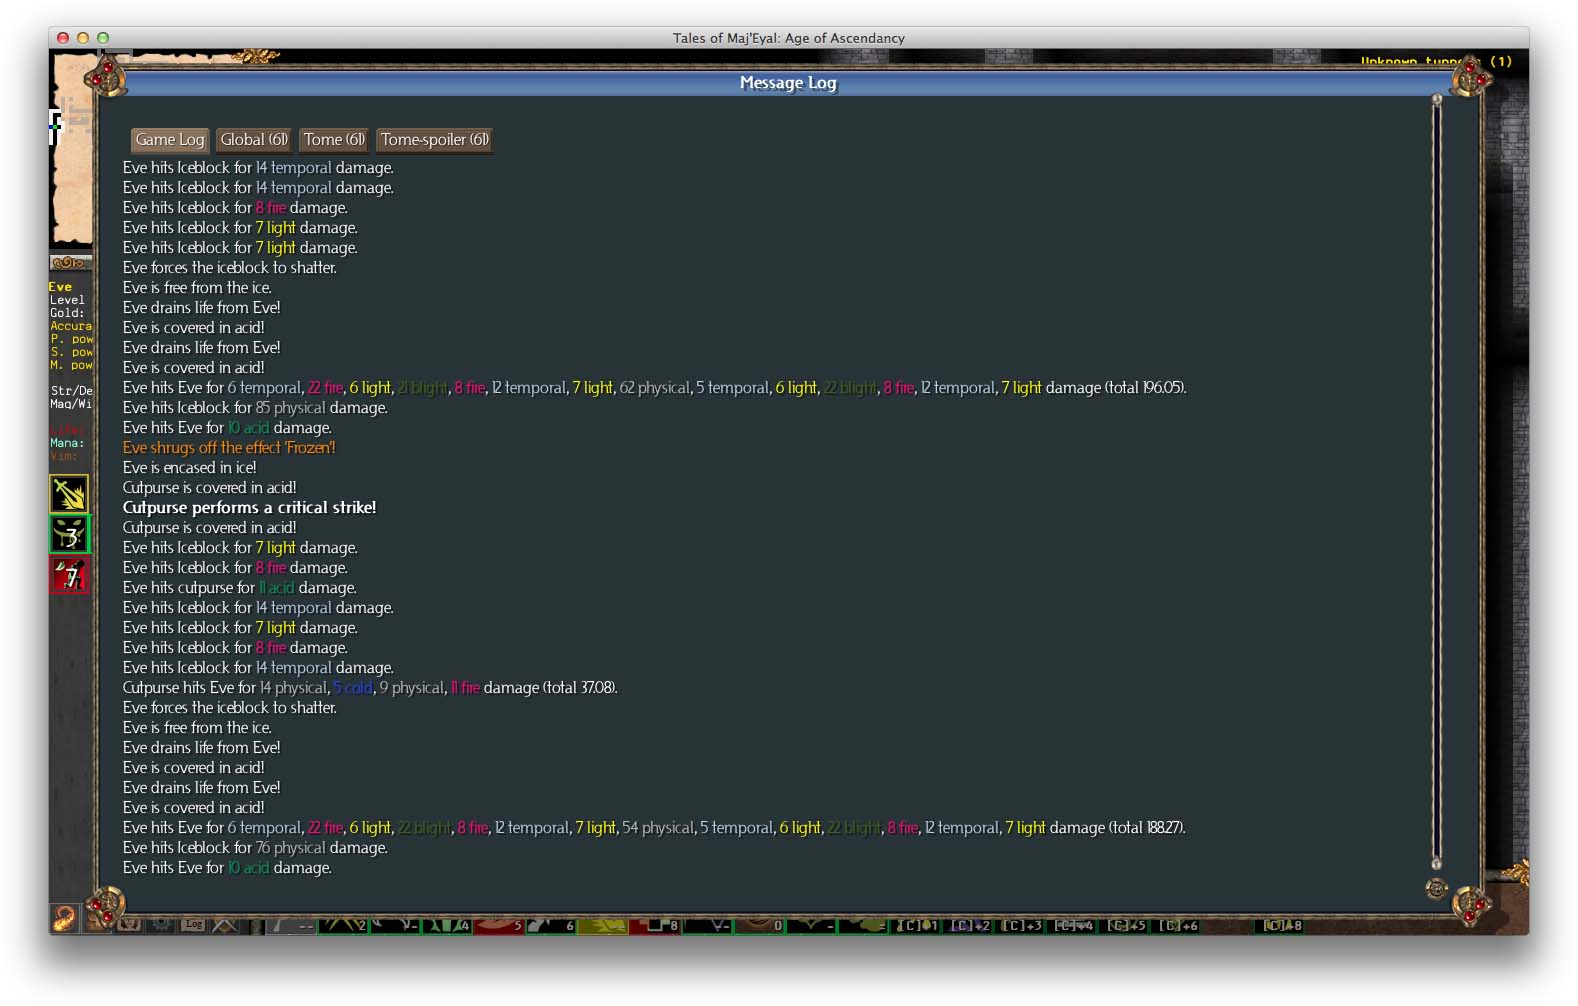The image size is (1578, 1006).
Task: Click the gear settings icon in bottom toolbar
Action: (x=161, y=925)
